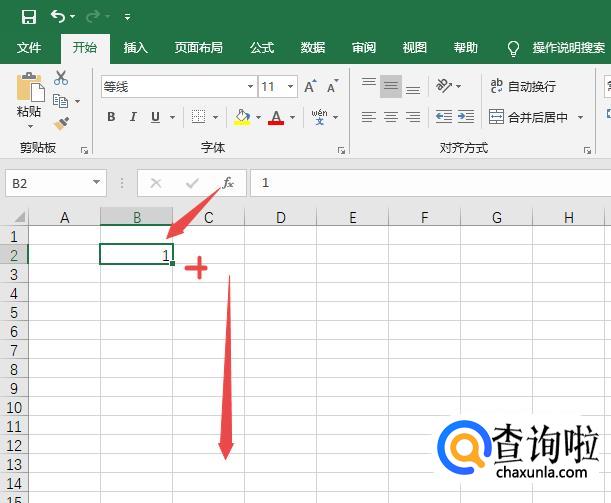
Task: Click the Borders icon
Action: [x=198, y=116]
